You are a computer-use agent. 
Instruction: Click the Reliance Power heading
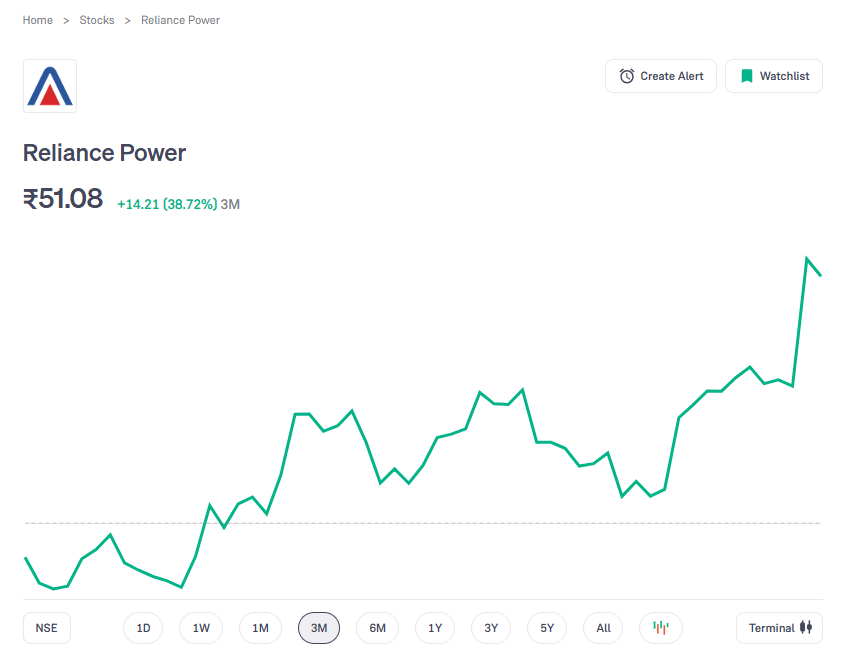pos(104,153)
